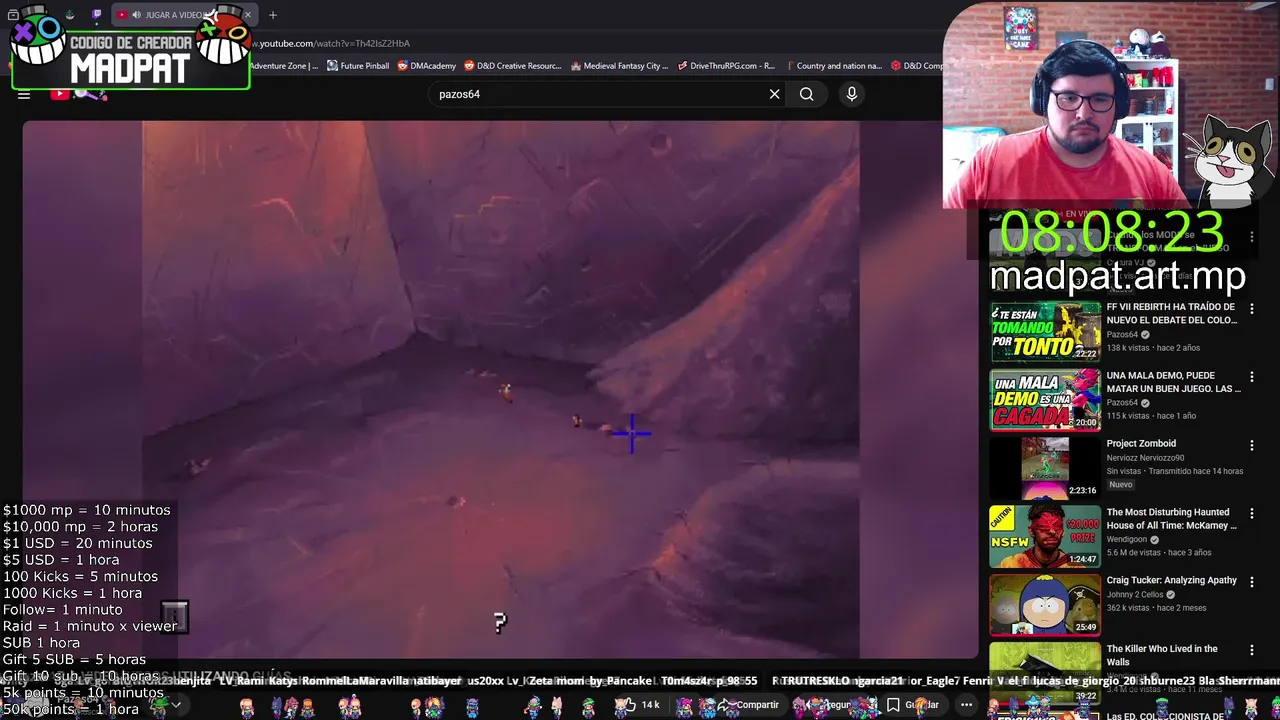The width and height of the screenshot is (1280, 720).
Task: Open the Project Zomboid video title
Action: pos(1141,444)
